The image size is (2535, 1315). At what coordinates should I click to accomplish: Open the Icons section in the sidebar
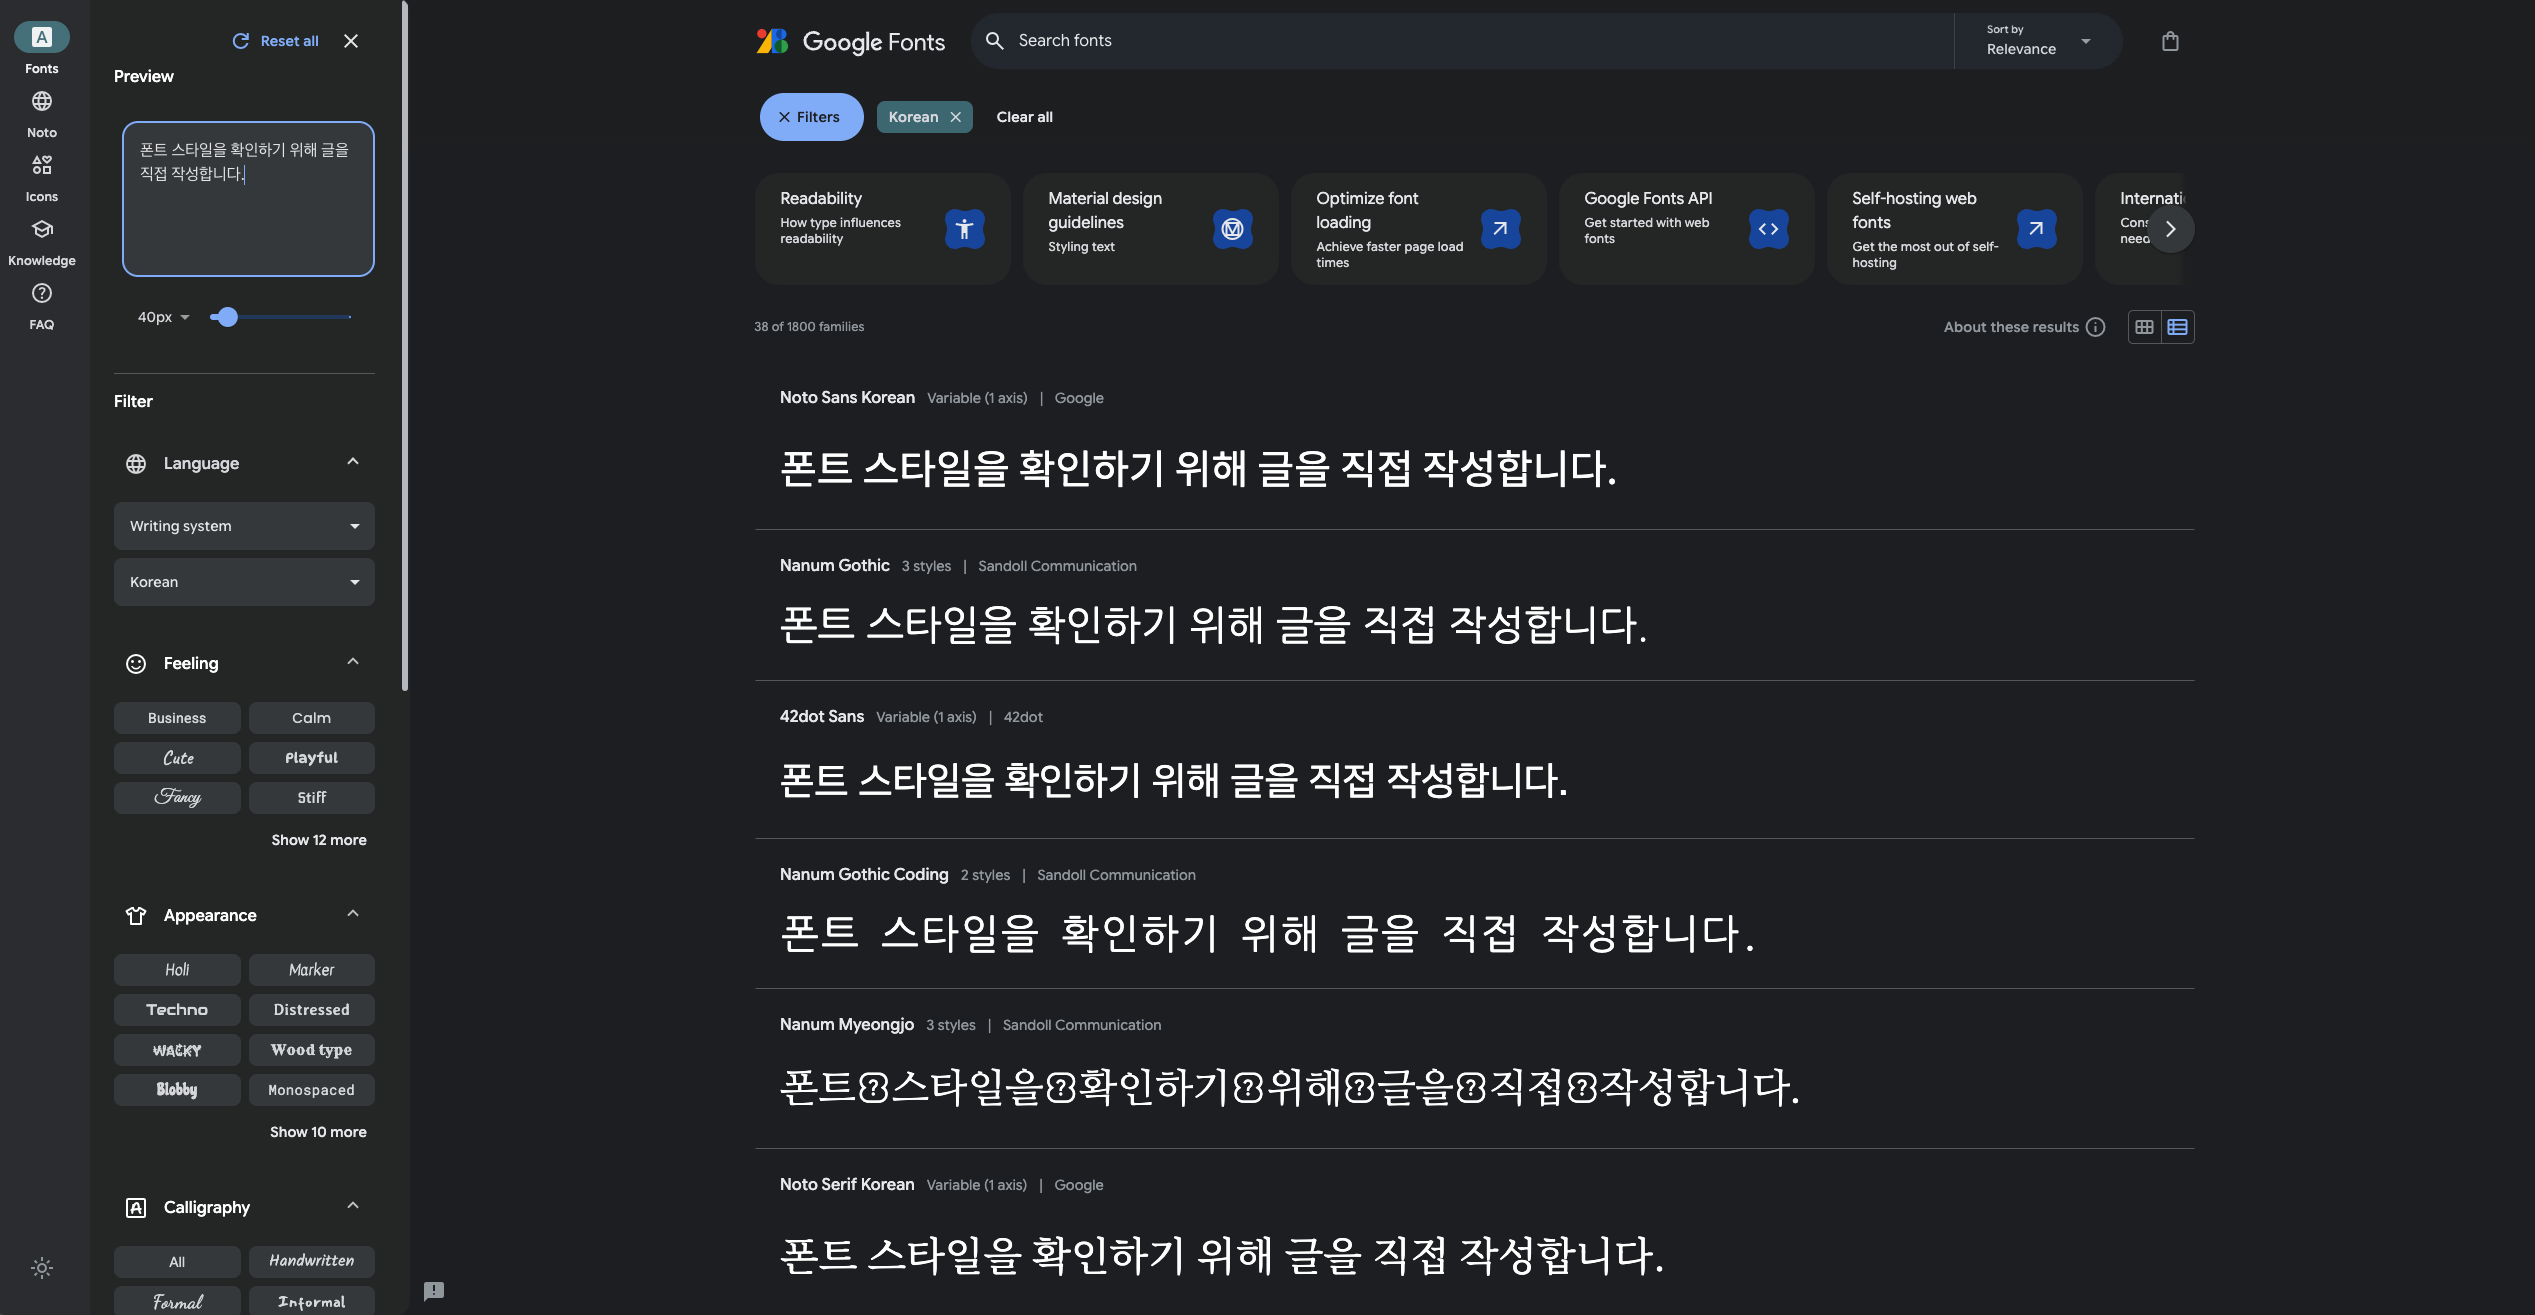(x=41, y=165)
